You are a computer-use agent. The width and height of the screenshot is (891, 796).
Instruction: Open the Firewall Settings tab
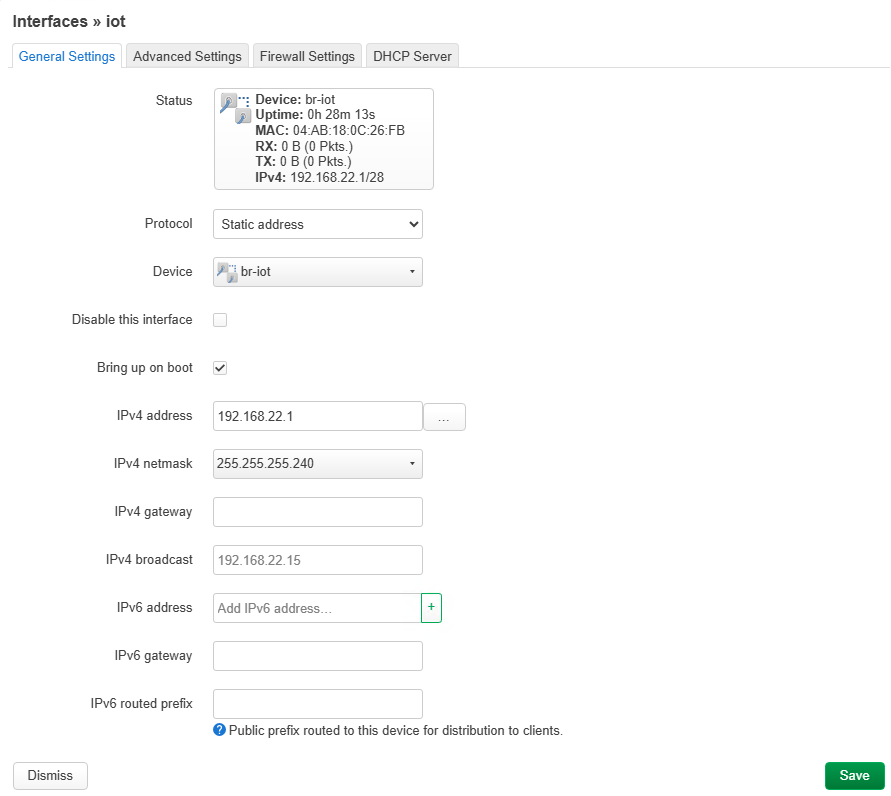click(307, 56)
